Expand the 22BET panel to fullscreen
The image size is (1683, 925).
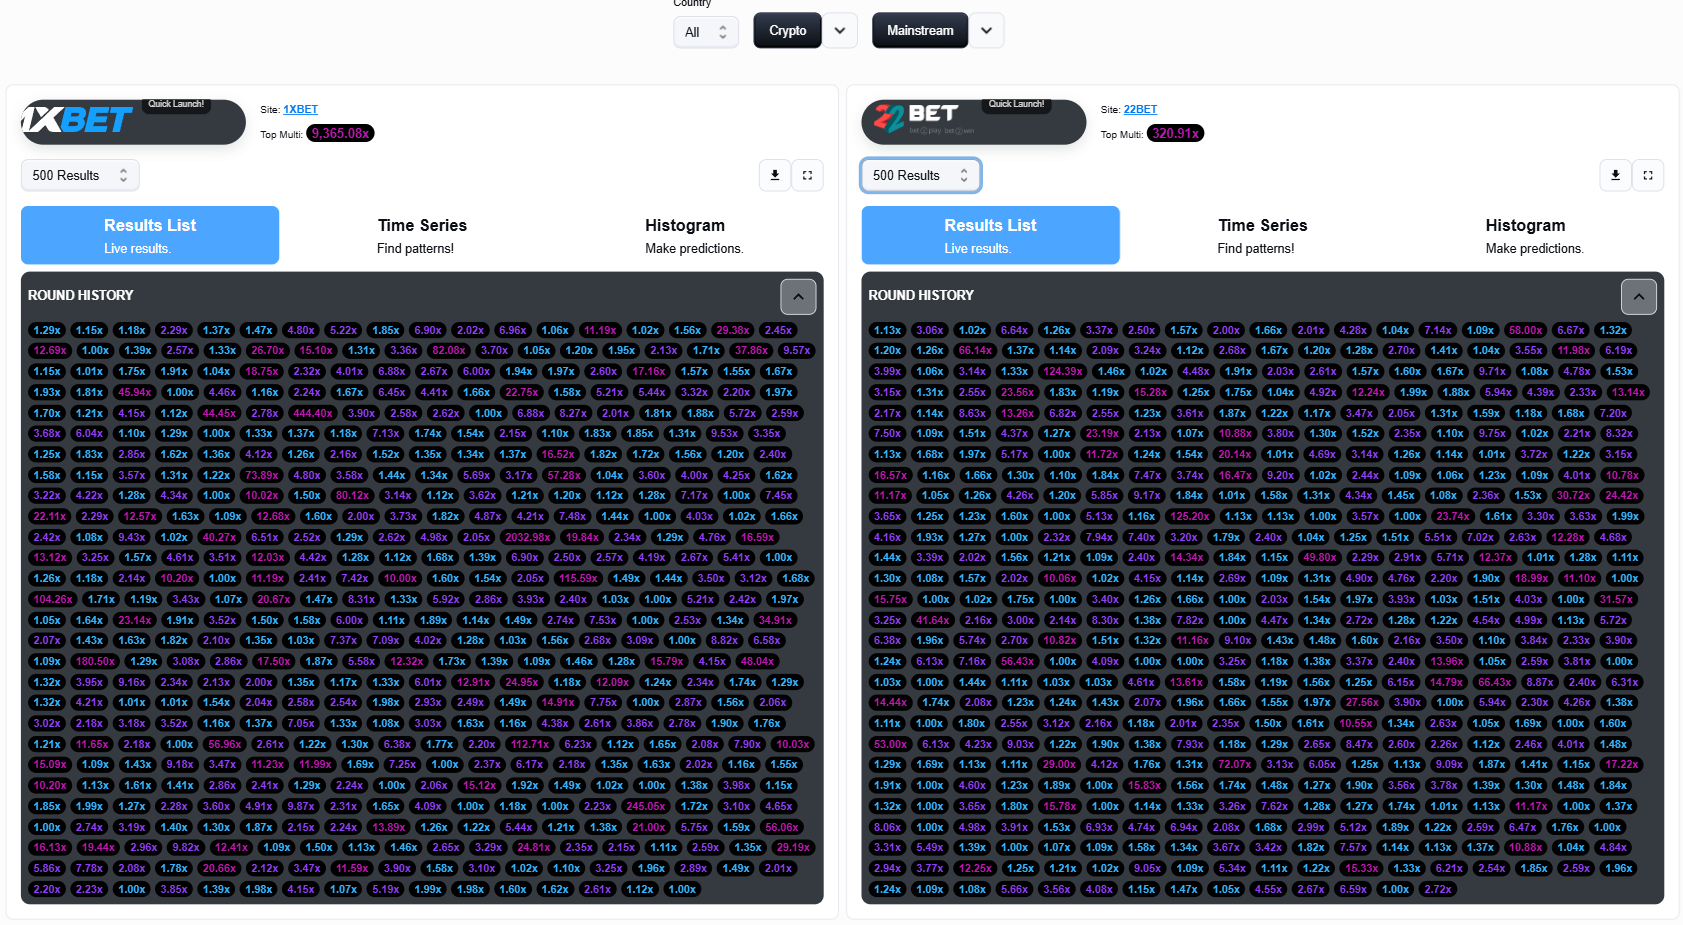[x=1648, y=175]
